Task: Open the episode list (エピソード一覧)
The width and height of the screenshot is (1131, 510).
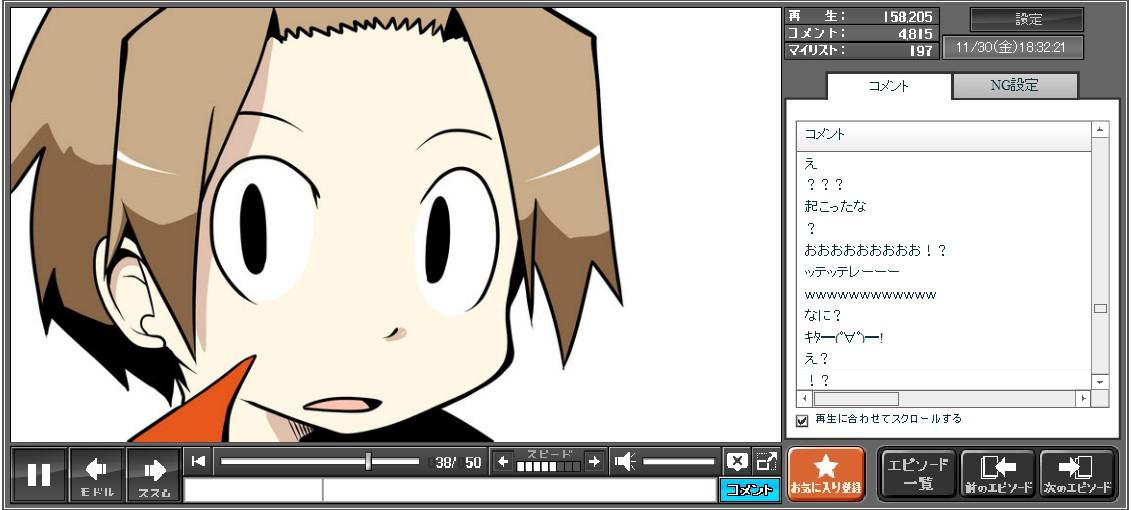Action: click(916, 474)
